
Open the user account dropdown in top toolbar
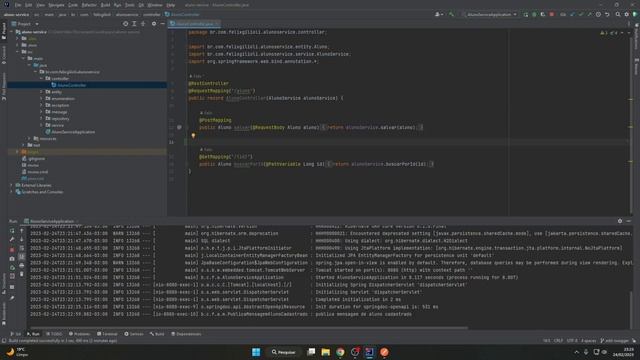tap(439, 14)
